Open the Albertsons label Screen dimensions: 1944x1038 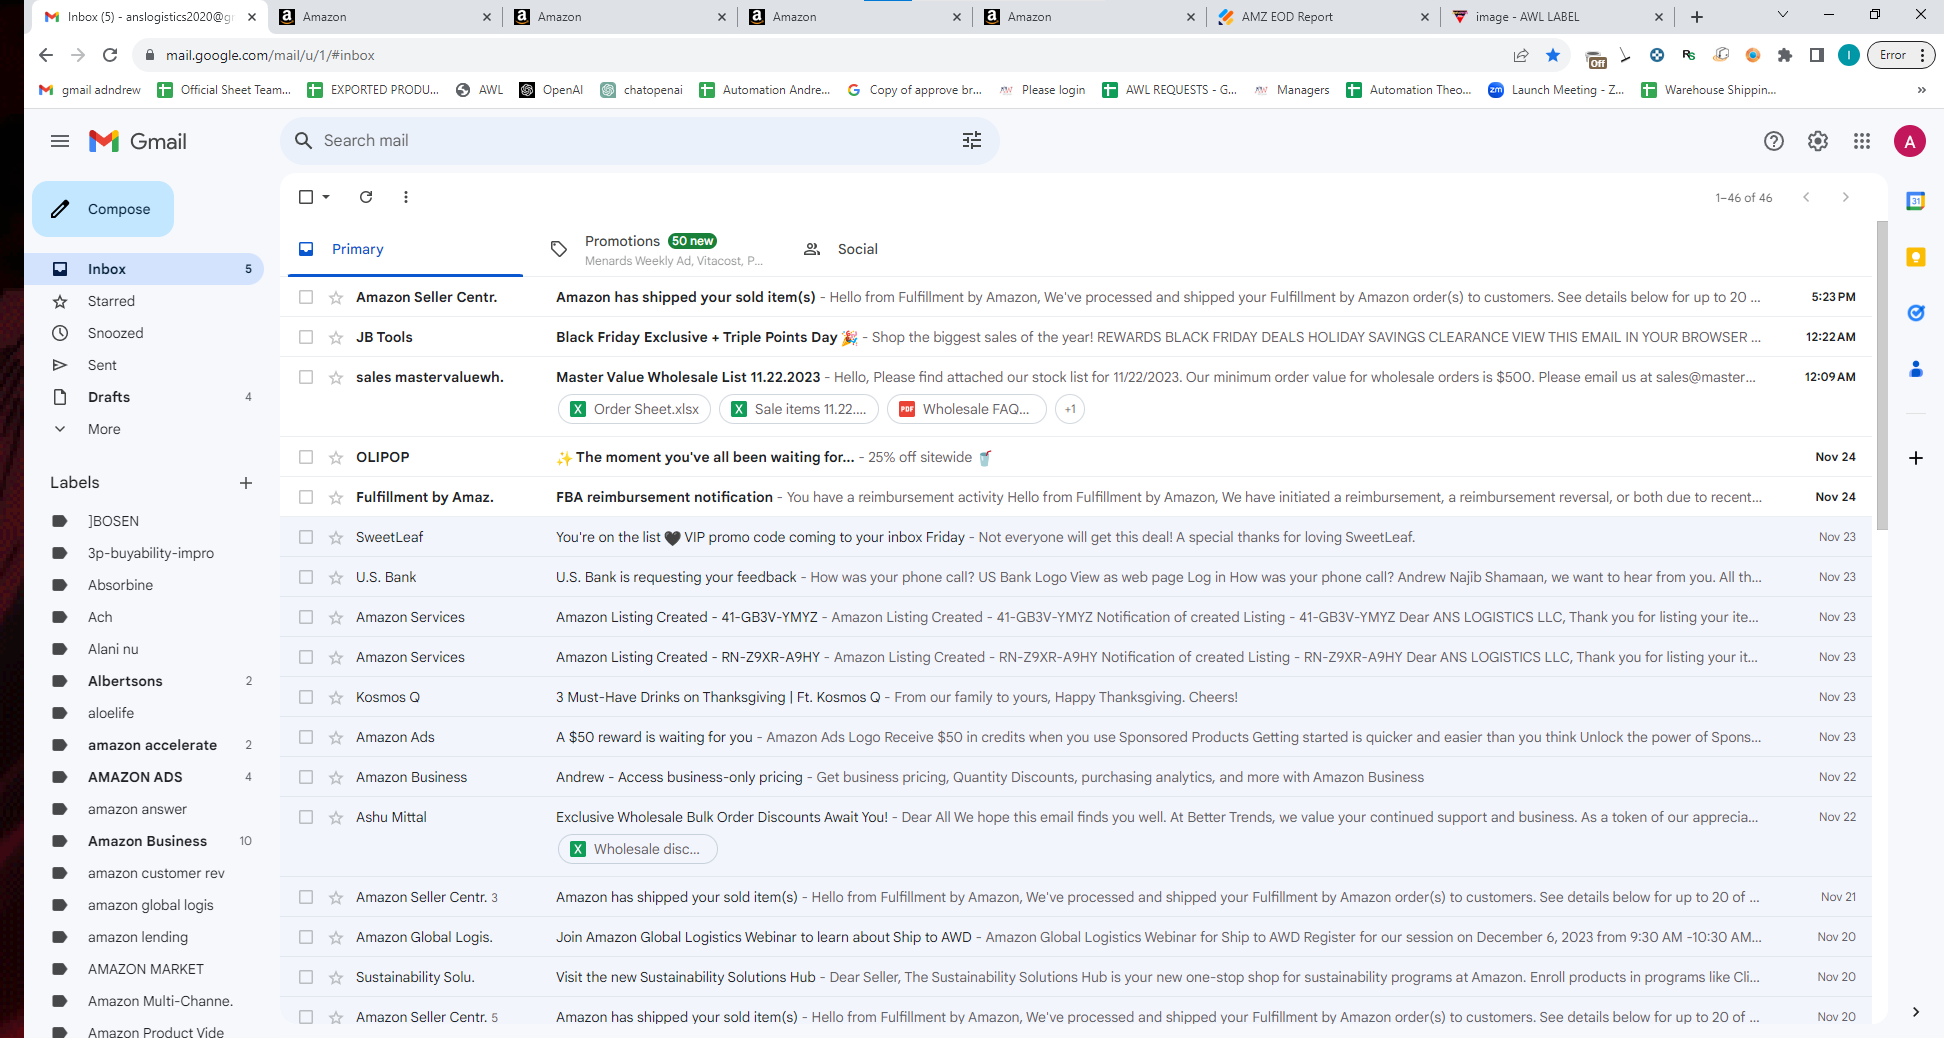[x=125, y=681]
